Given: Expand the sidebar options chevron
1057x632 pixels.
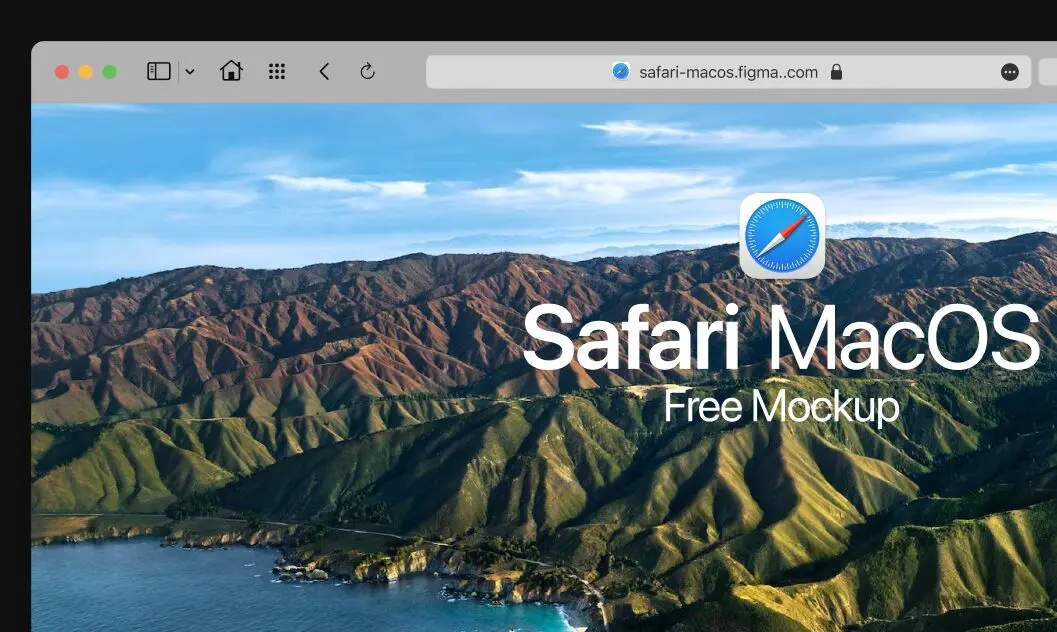Looking at the screenshot, I should click(x=190, y=72).
